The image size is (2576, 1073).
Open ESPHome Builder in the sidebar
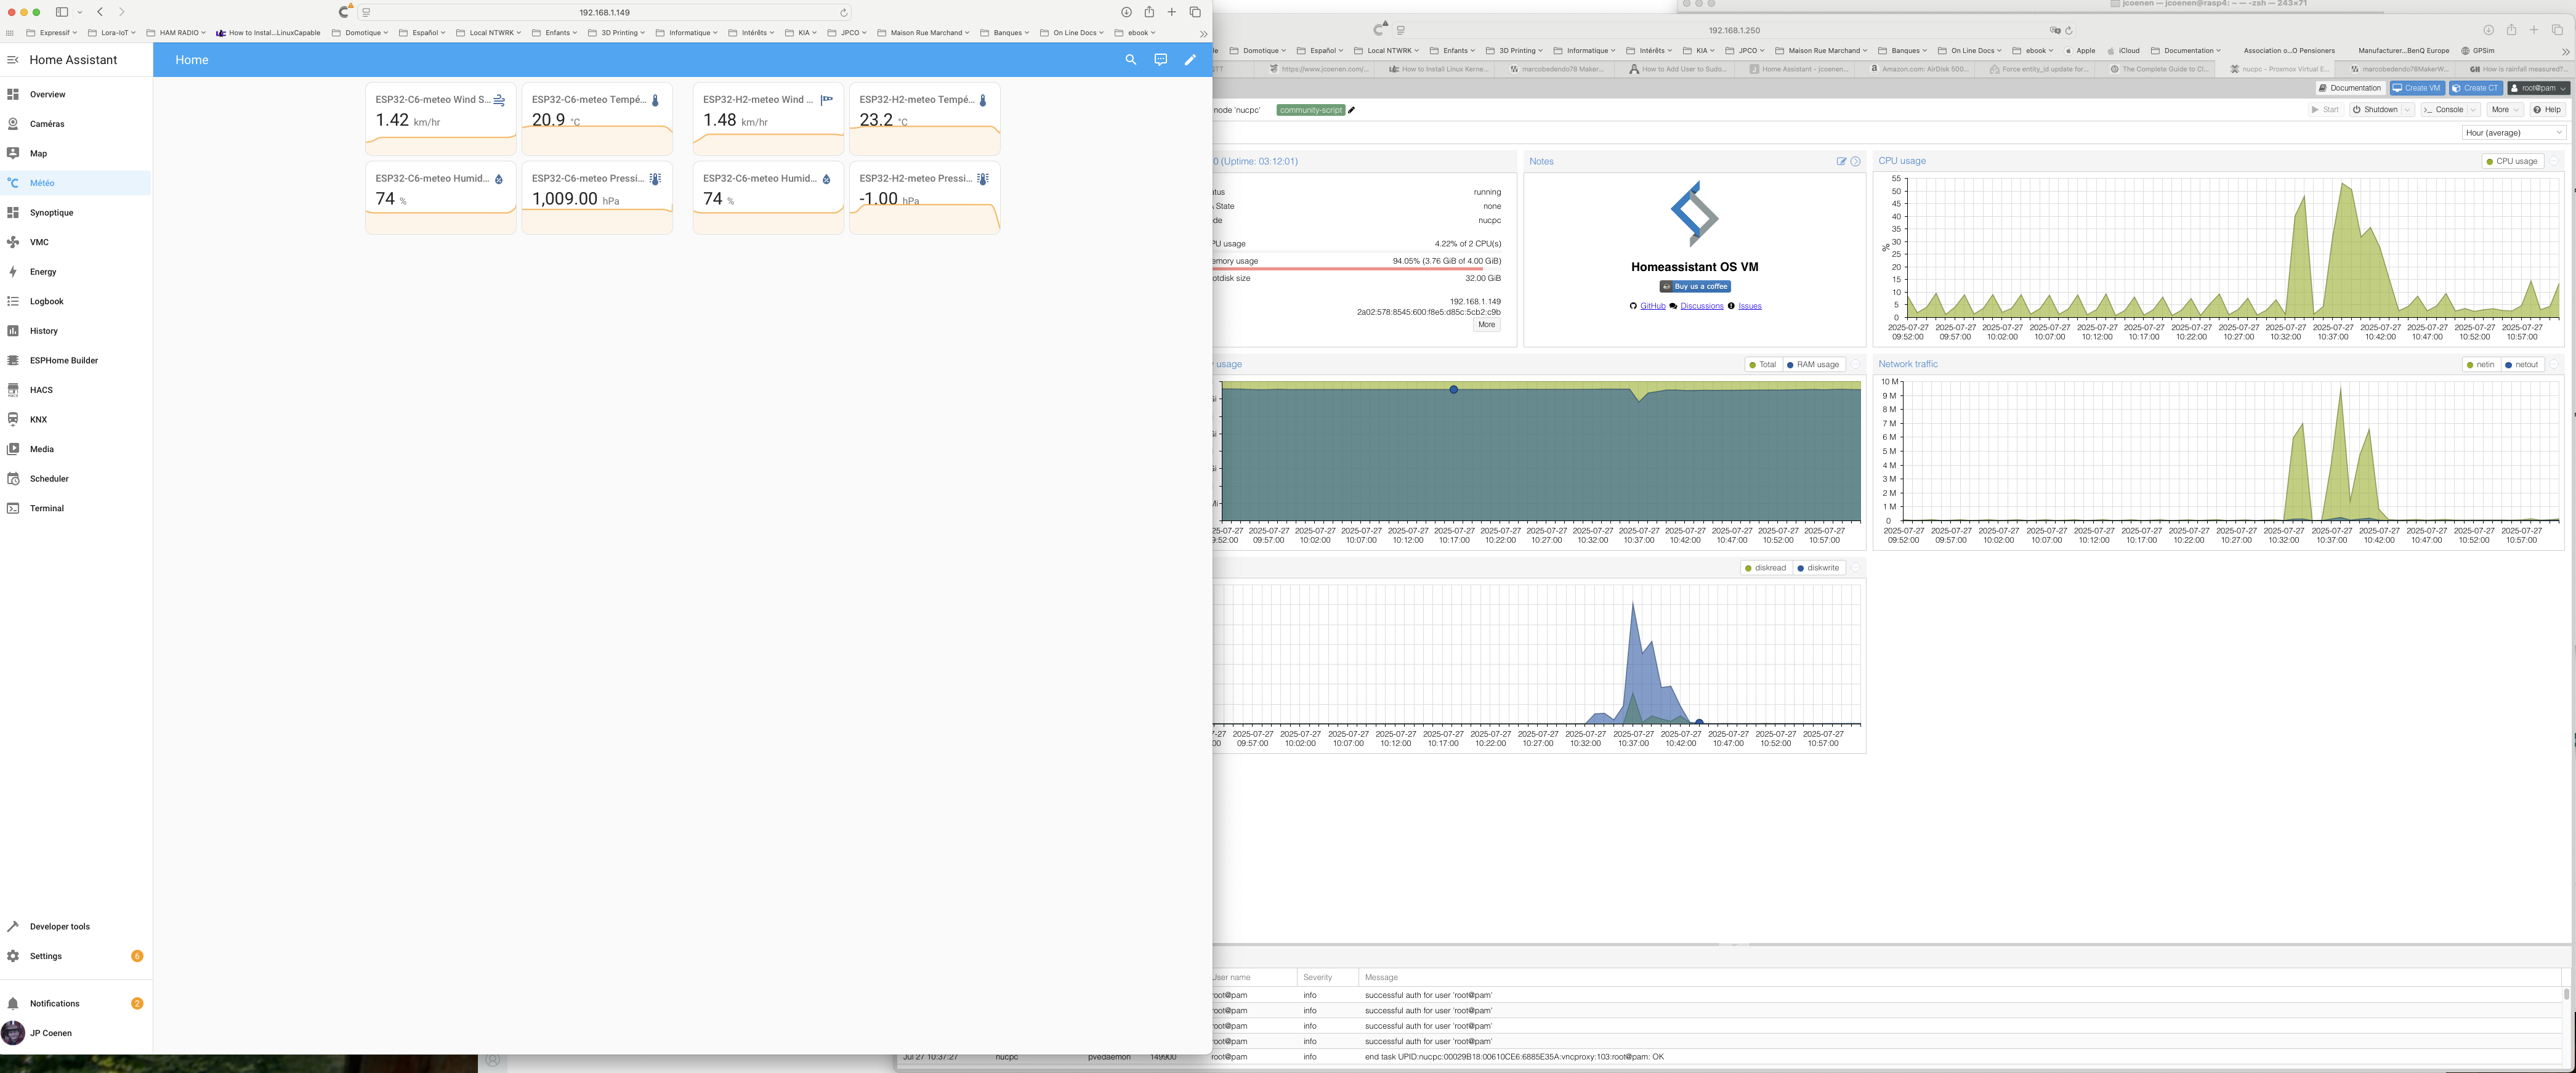coord(63,360)
